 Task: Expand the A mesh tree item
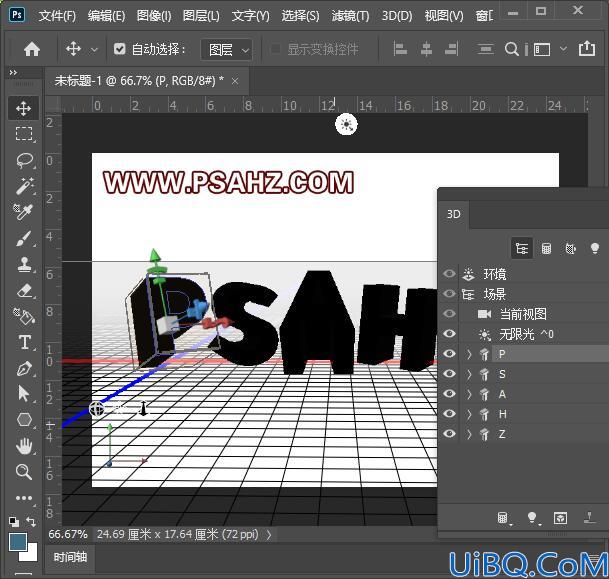(x=469, y=394)
